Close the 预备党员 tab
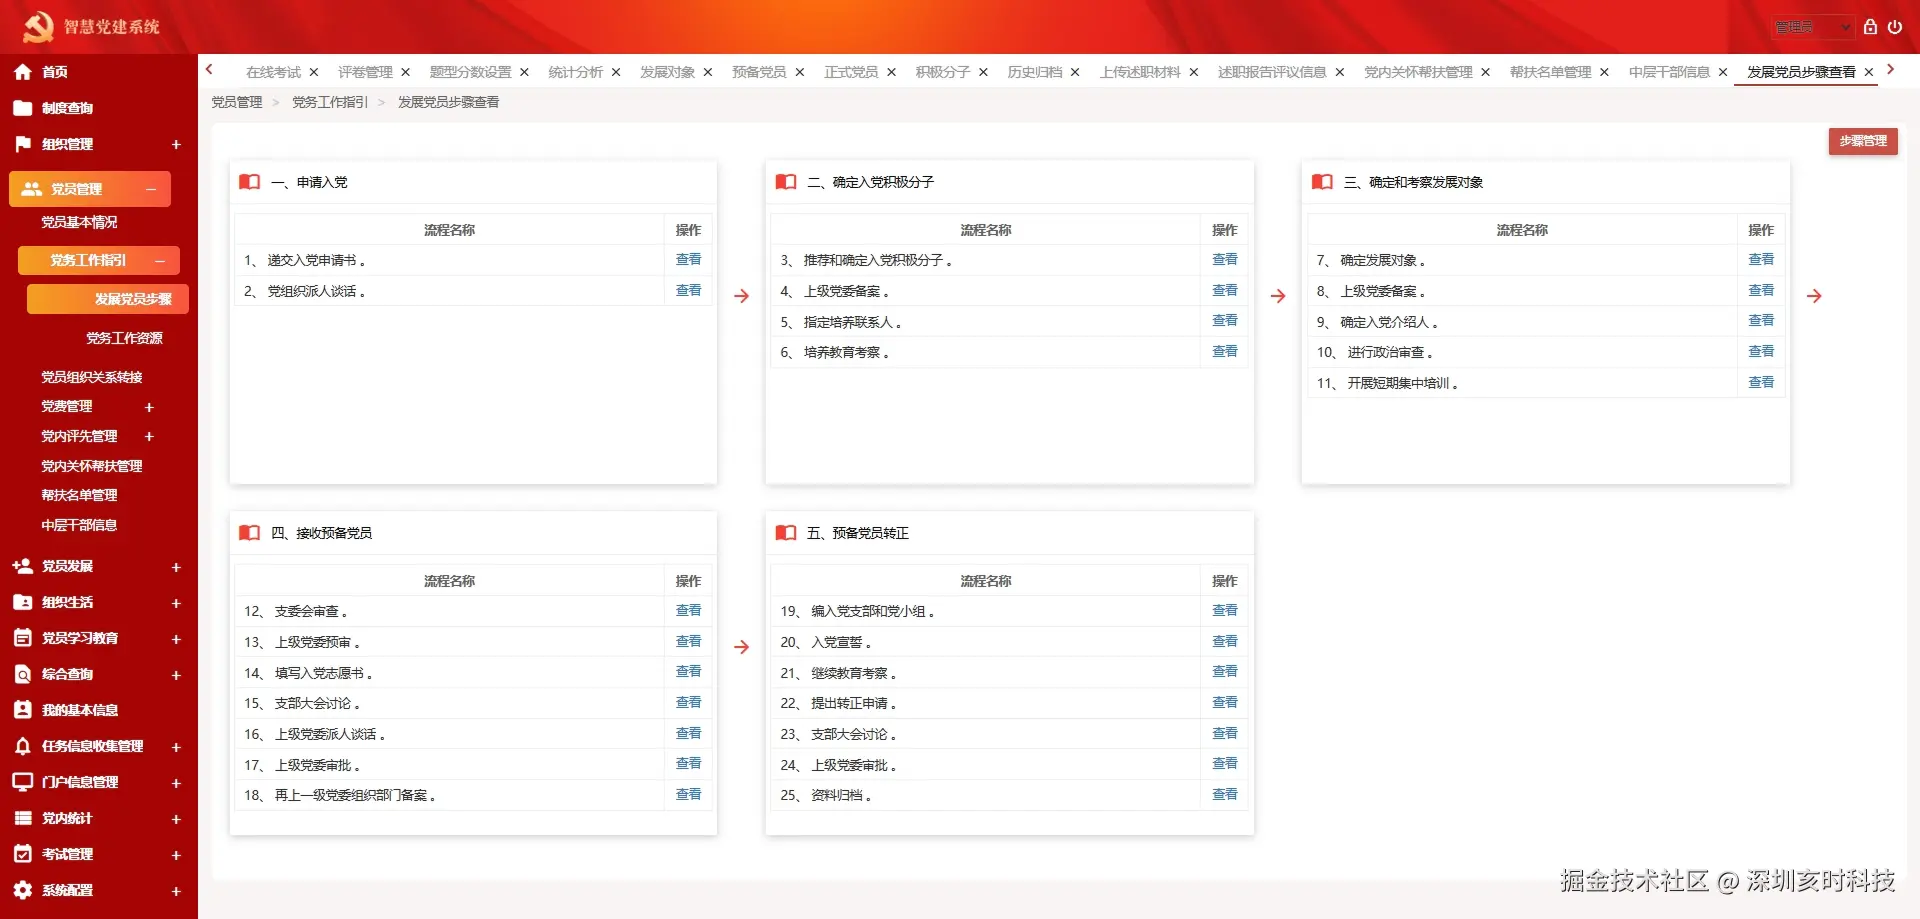Image resolution: width=1920 pixels, height=919 pixels. click(800, 72)
